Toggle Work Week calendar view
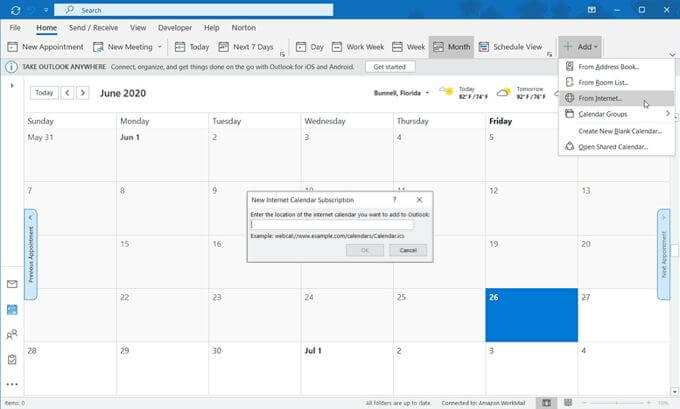 [359, 47]
